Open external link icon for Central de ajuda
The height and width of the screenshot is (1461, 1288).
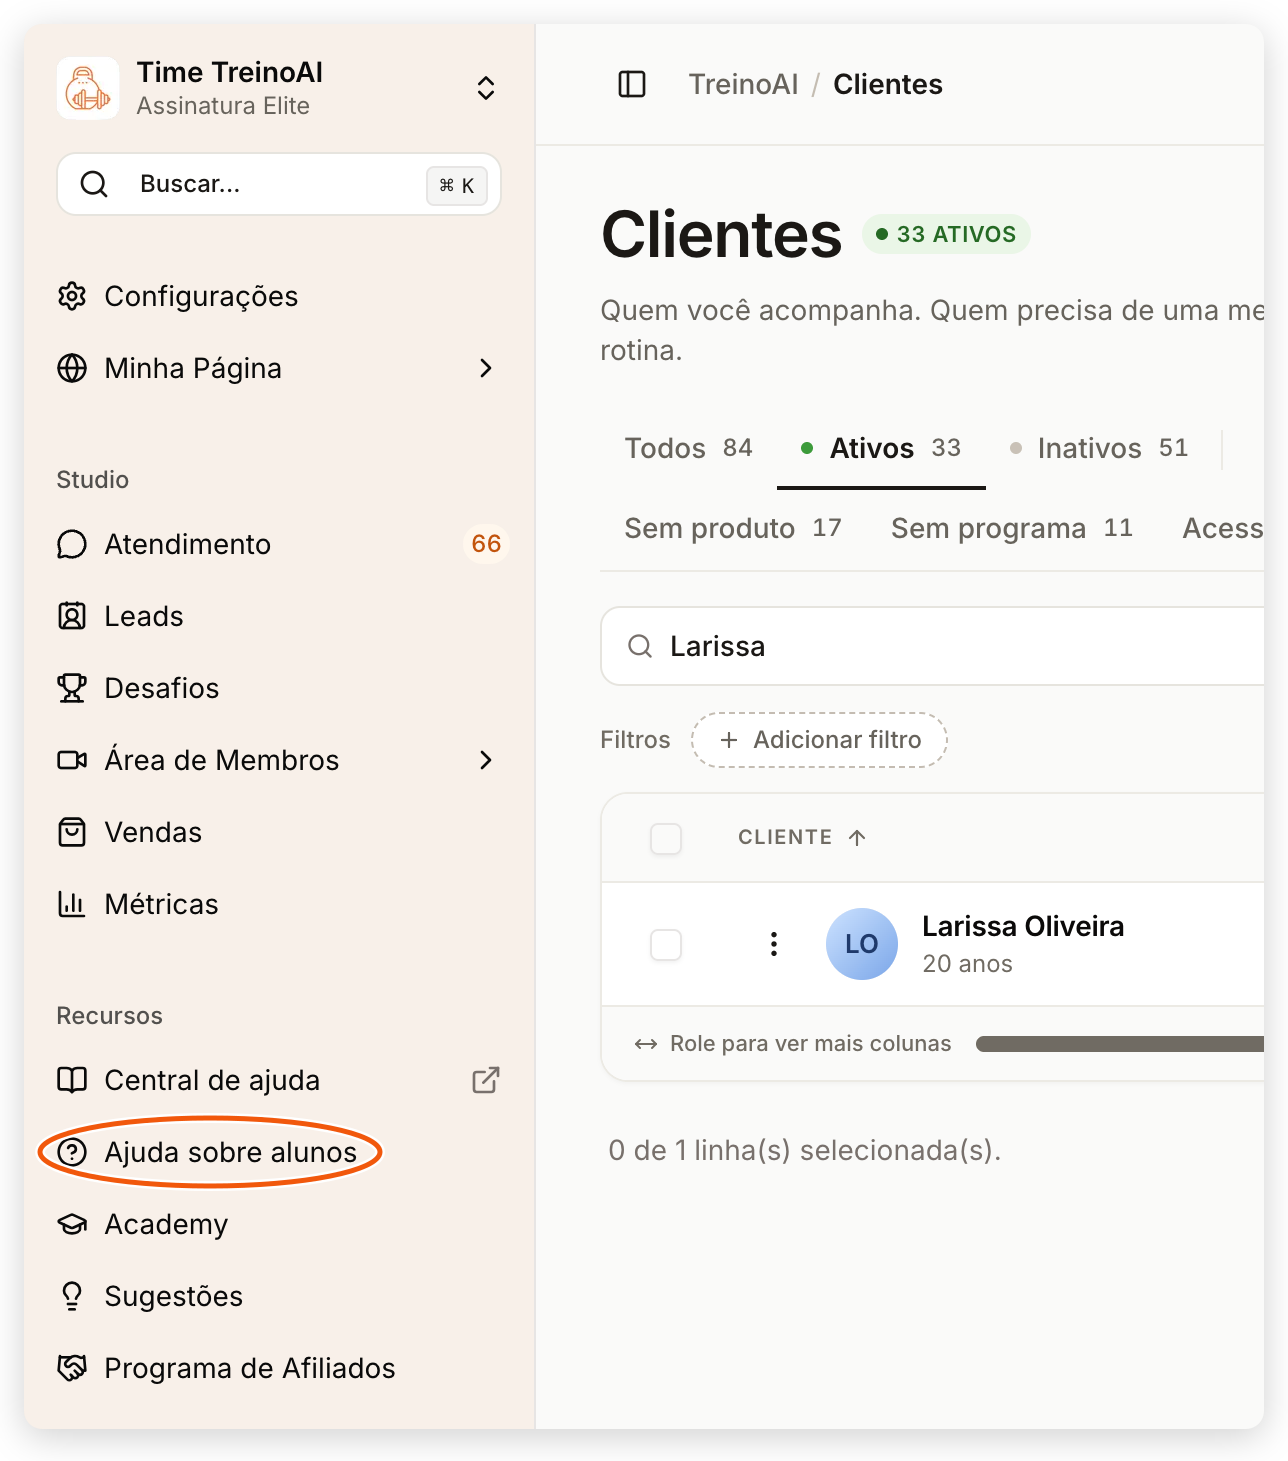point(486,1080)
